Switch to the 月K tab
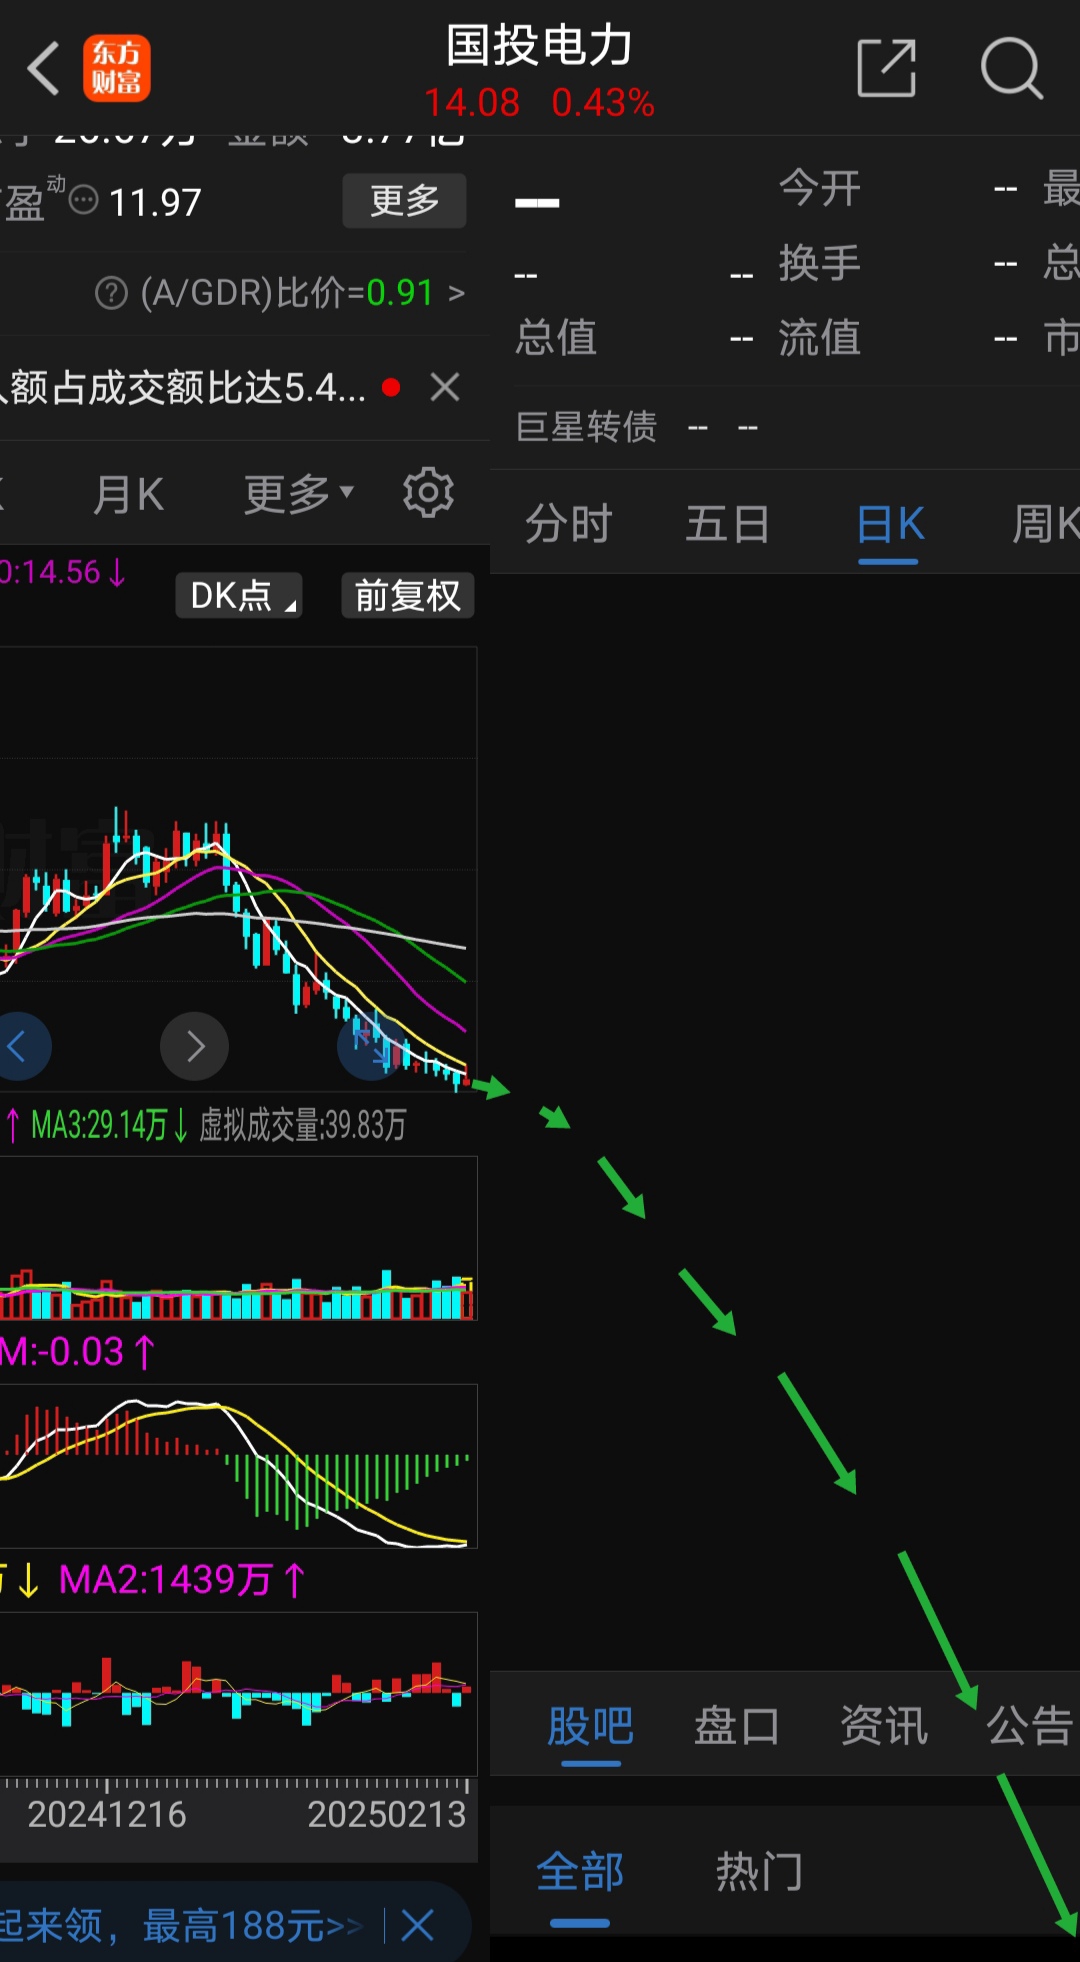The width and height of the screenshot is (1080, 1962). 128,494
